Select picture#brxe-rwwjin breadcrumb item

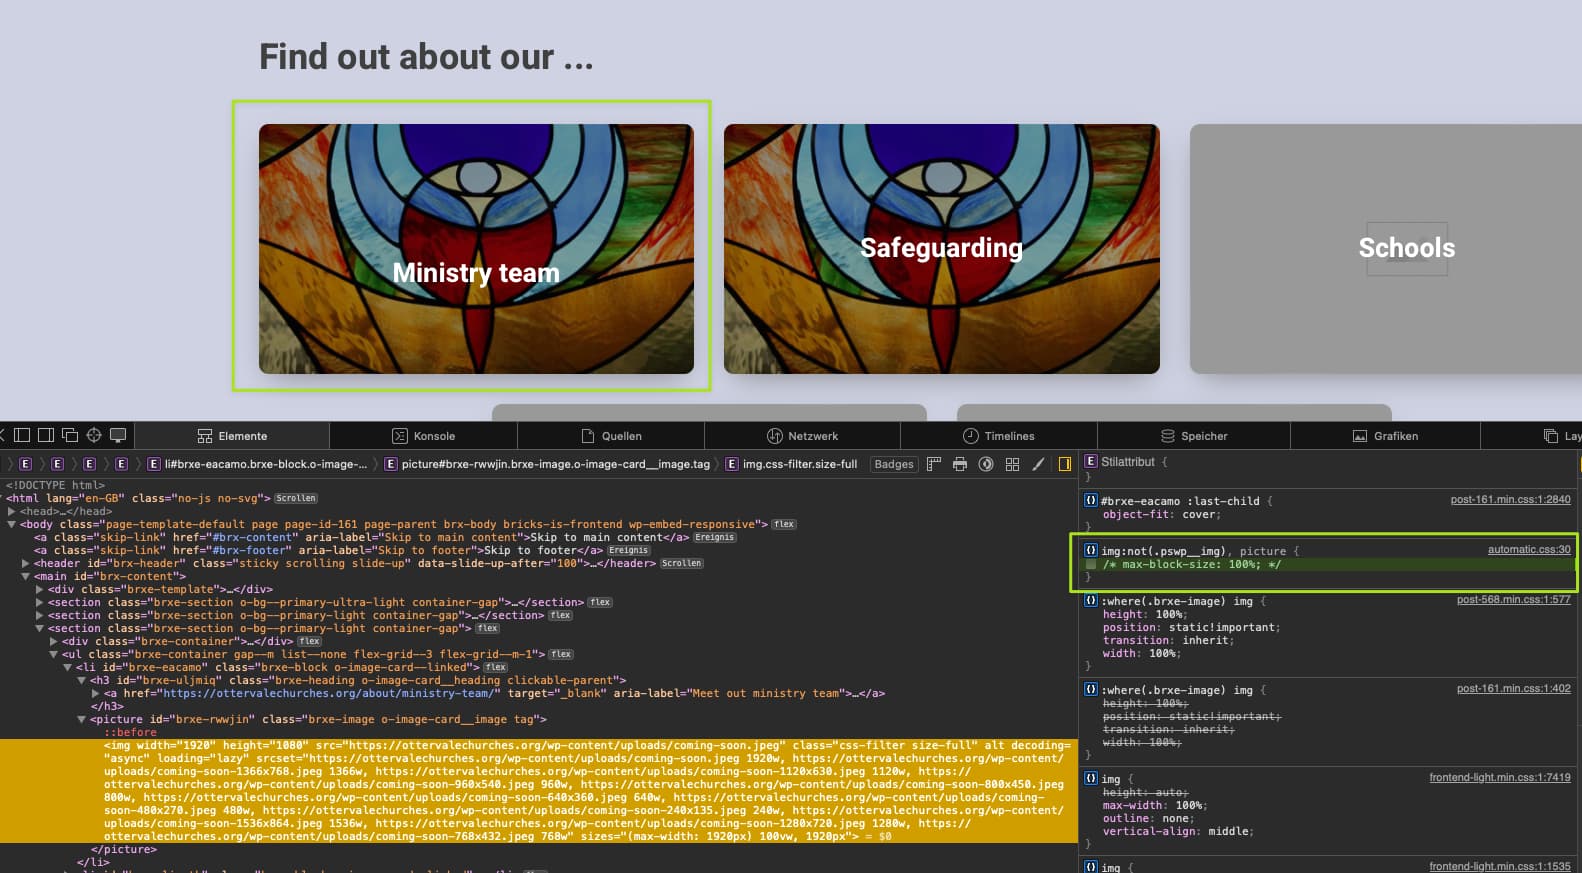click(x=548, y=464)
